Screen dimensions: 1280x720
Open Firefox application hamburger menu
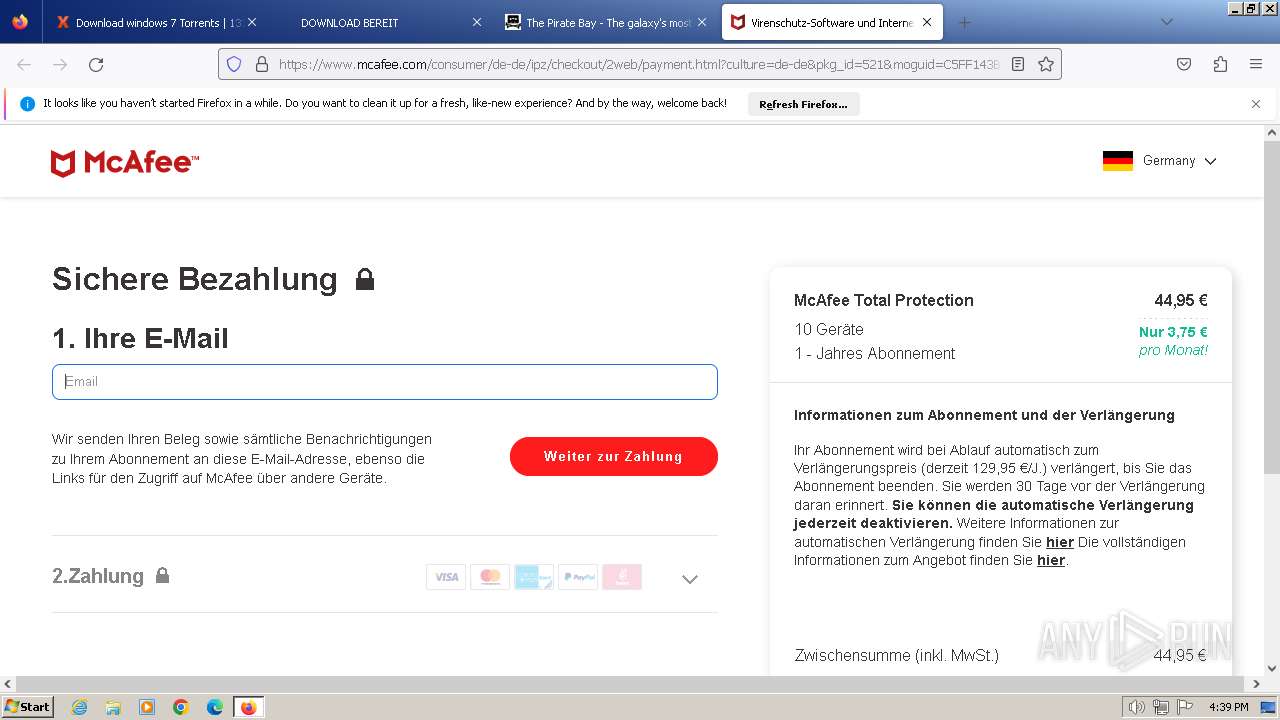[1256, 64]
